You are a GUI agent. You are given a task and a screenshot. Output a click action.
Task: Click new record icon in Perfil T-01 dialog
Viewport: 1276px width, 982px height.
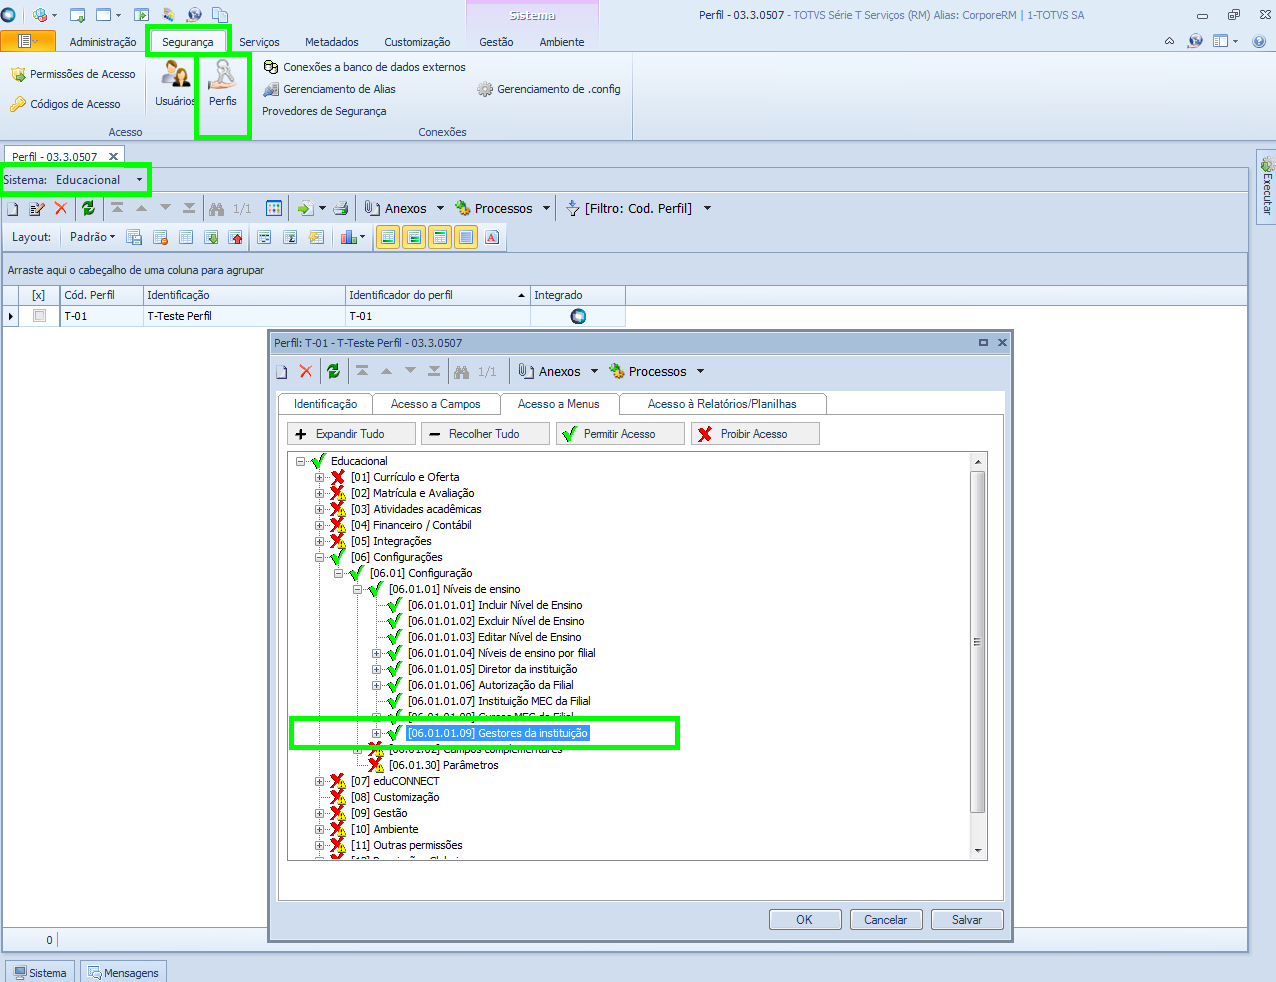(282, 371)
